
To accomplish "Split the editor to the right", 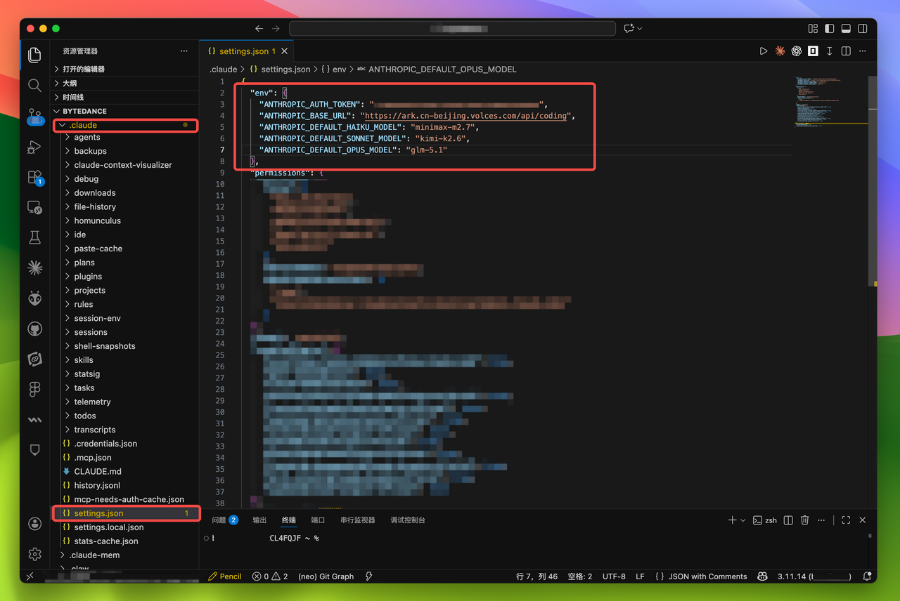I will [846, 51].
